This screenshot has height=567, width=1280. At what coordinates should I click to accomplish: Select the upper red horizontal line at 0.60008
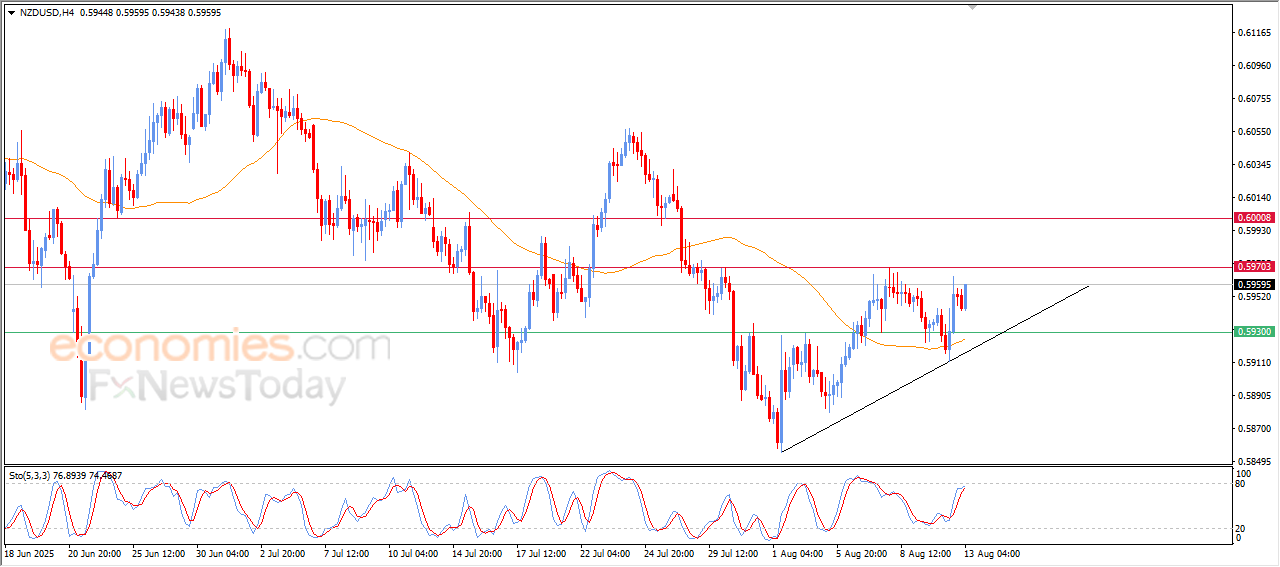[617, 218]
